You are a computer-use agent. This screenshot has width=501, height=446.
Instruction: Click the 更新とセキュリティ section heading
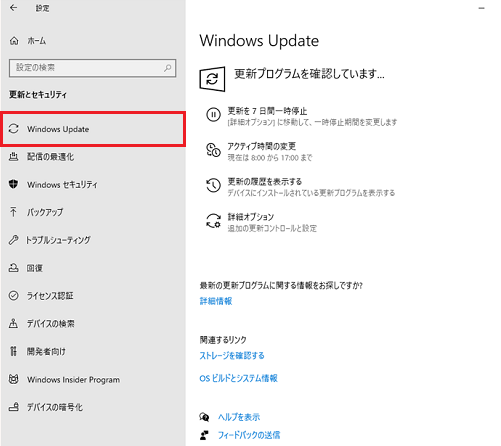tap(38, 95)
